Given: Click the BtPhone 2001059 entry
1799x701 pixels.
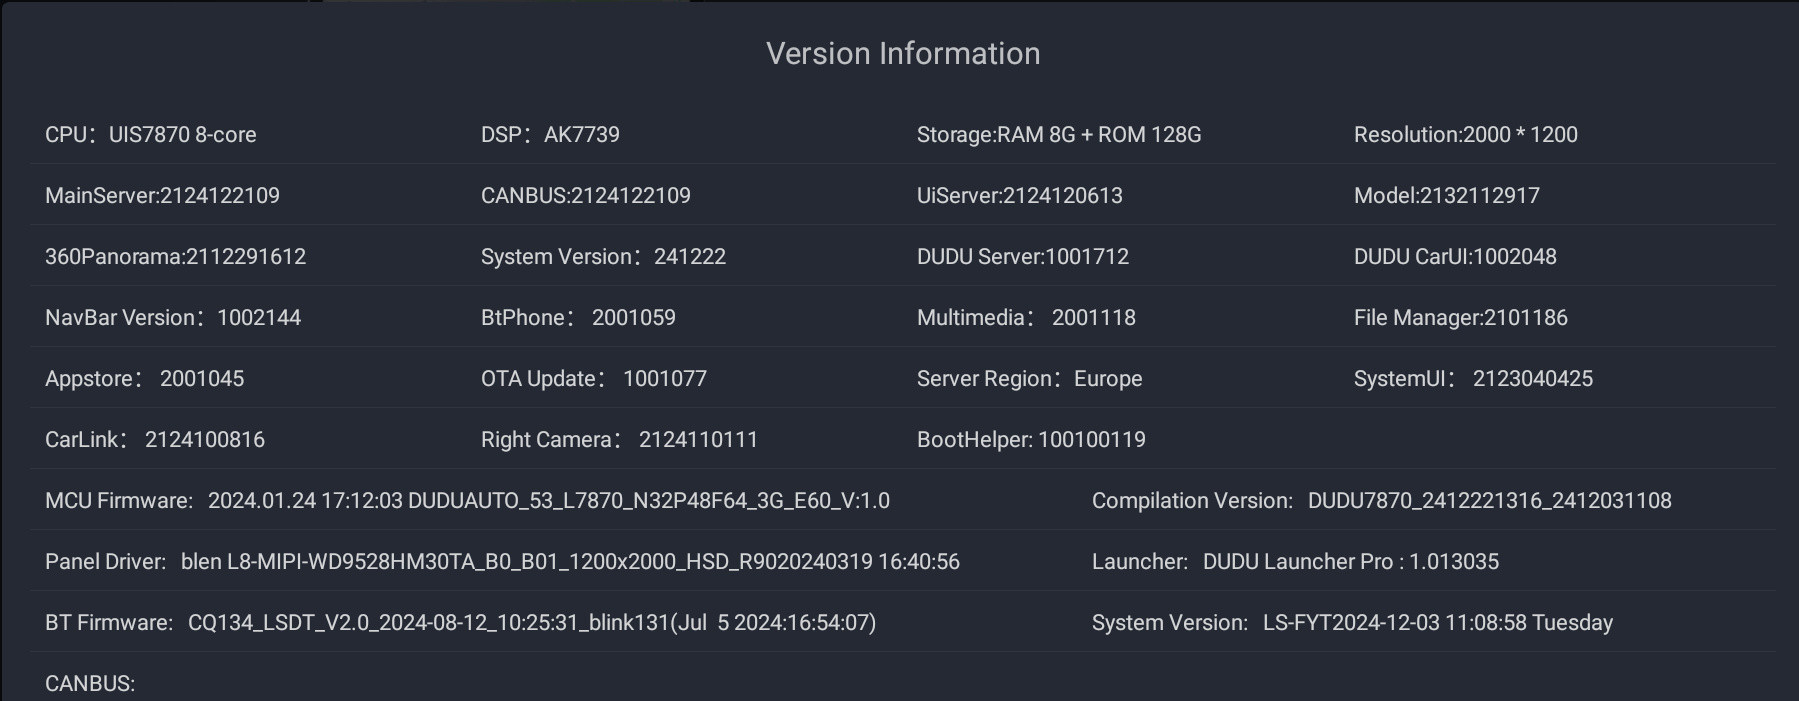Looking at the screenshot, I should [578, 318].
